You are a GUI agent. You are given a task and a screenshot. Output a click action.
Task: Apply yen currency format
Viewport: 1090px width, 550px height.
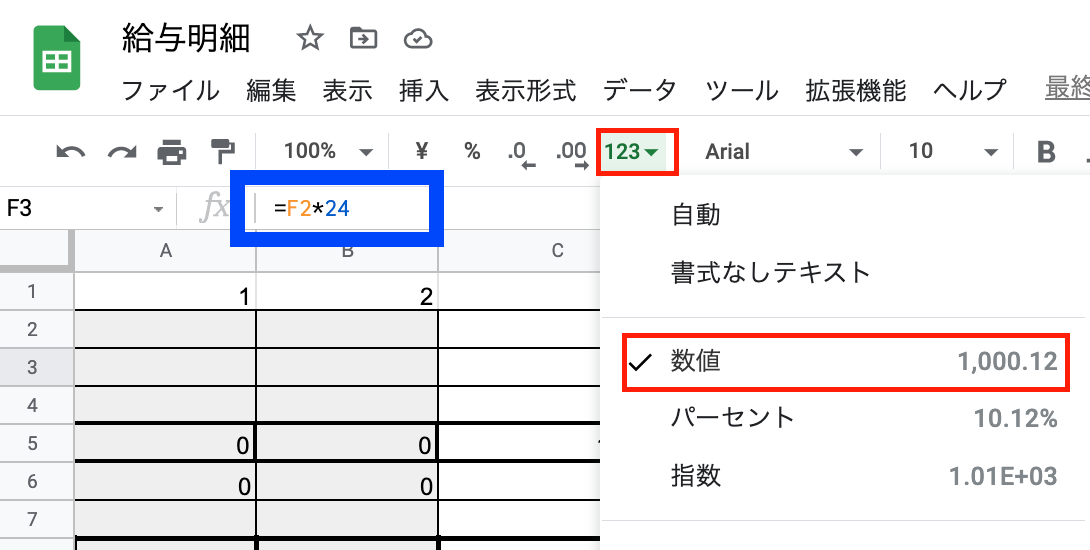point(421,151)
